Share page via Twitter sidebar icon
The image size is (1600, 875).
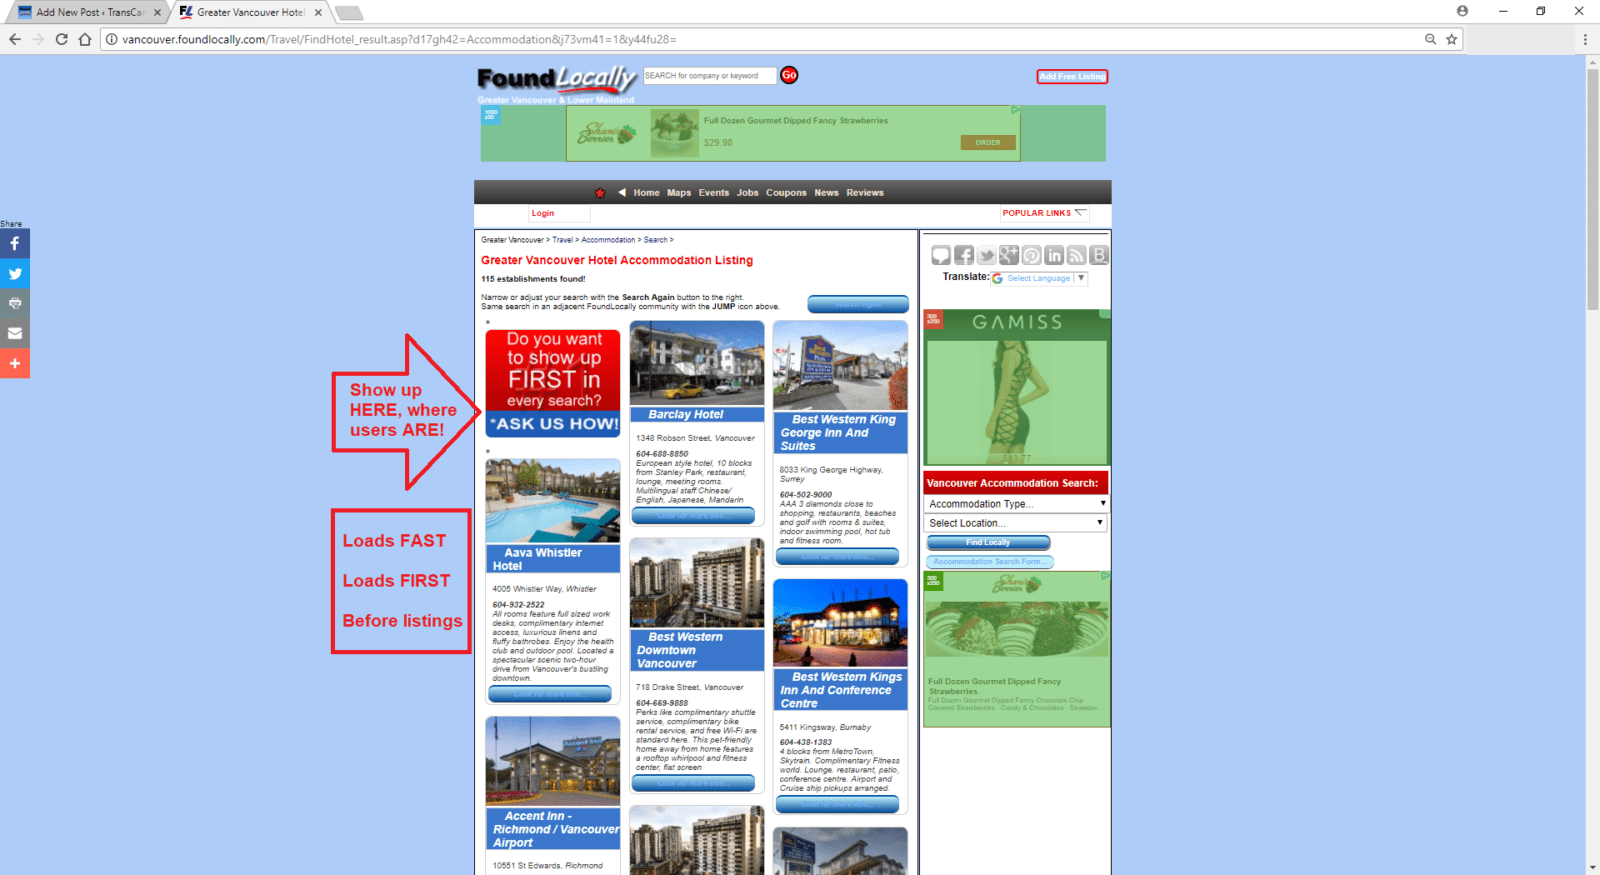[x=15, y=274]
